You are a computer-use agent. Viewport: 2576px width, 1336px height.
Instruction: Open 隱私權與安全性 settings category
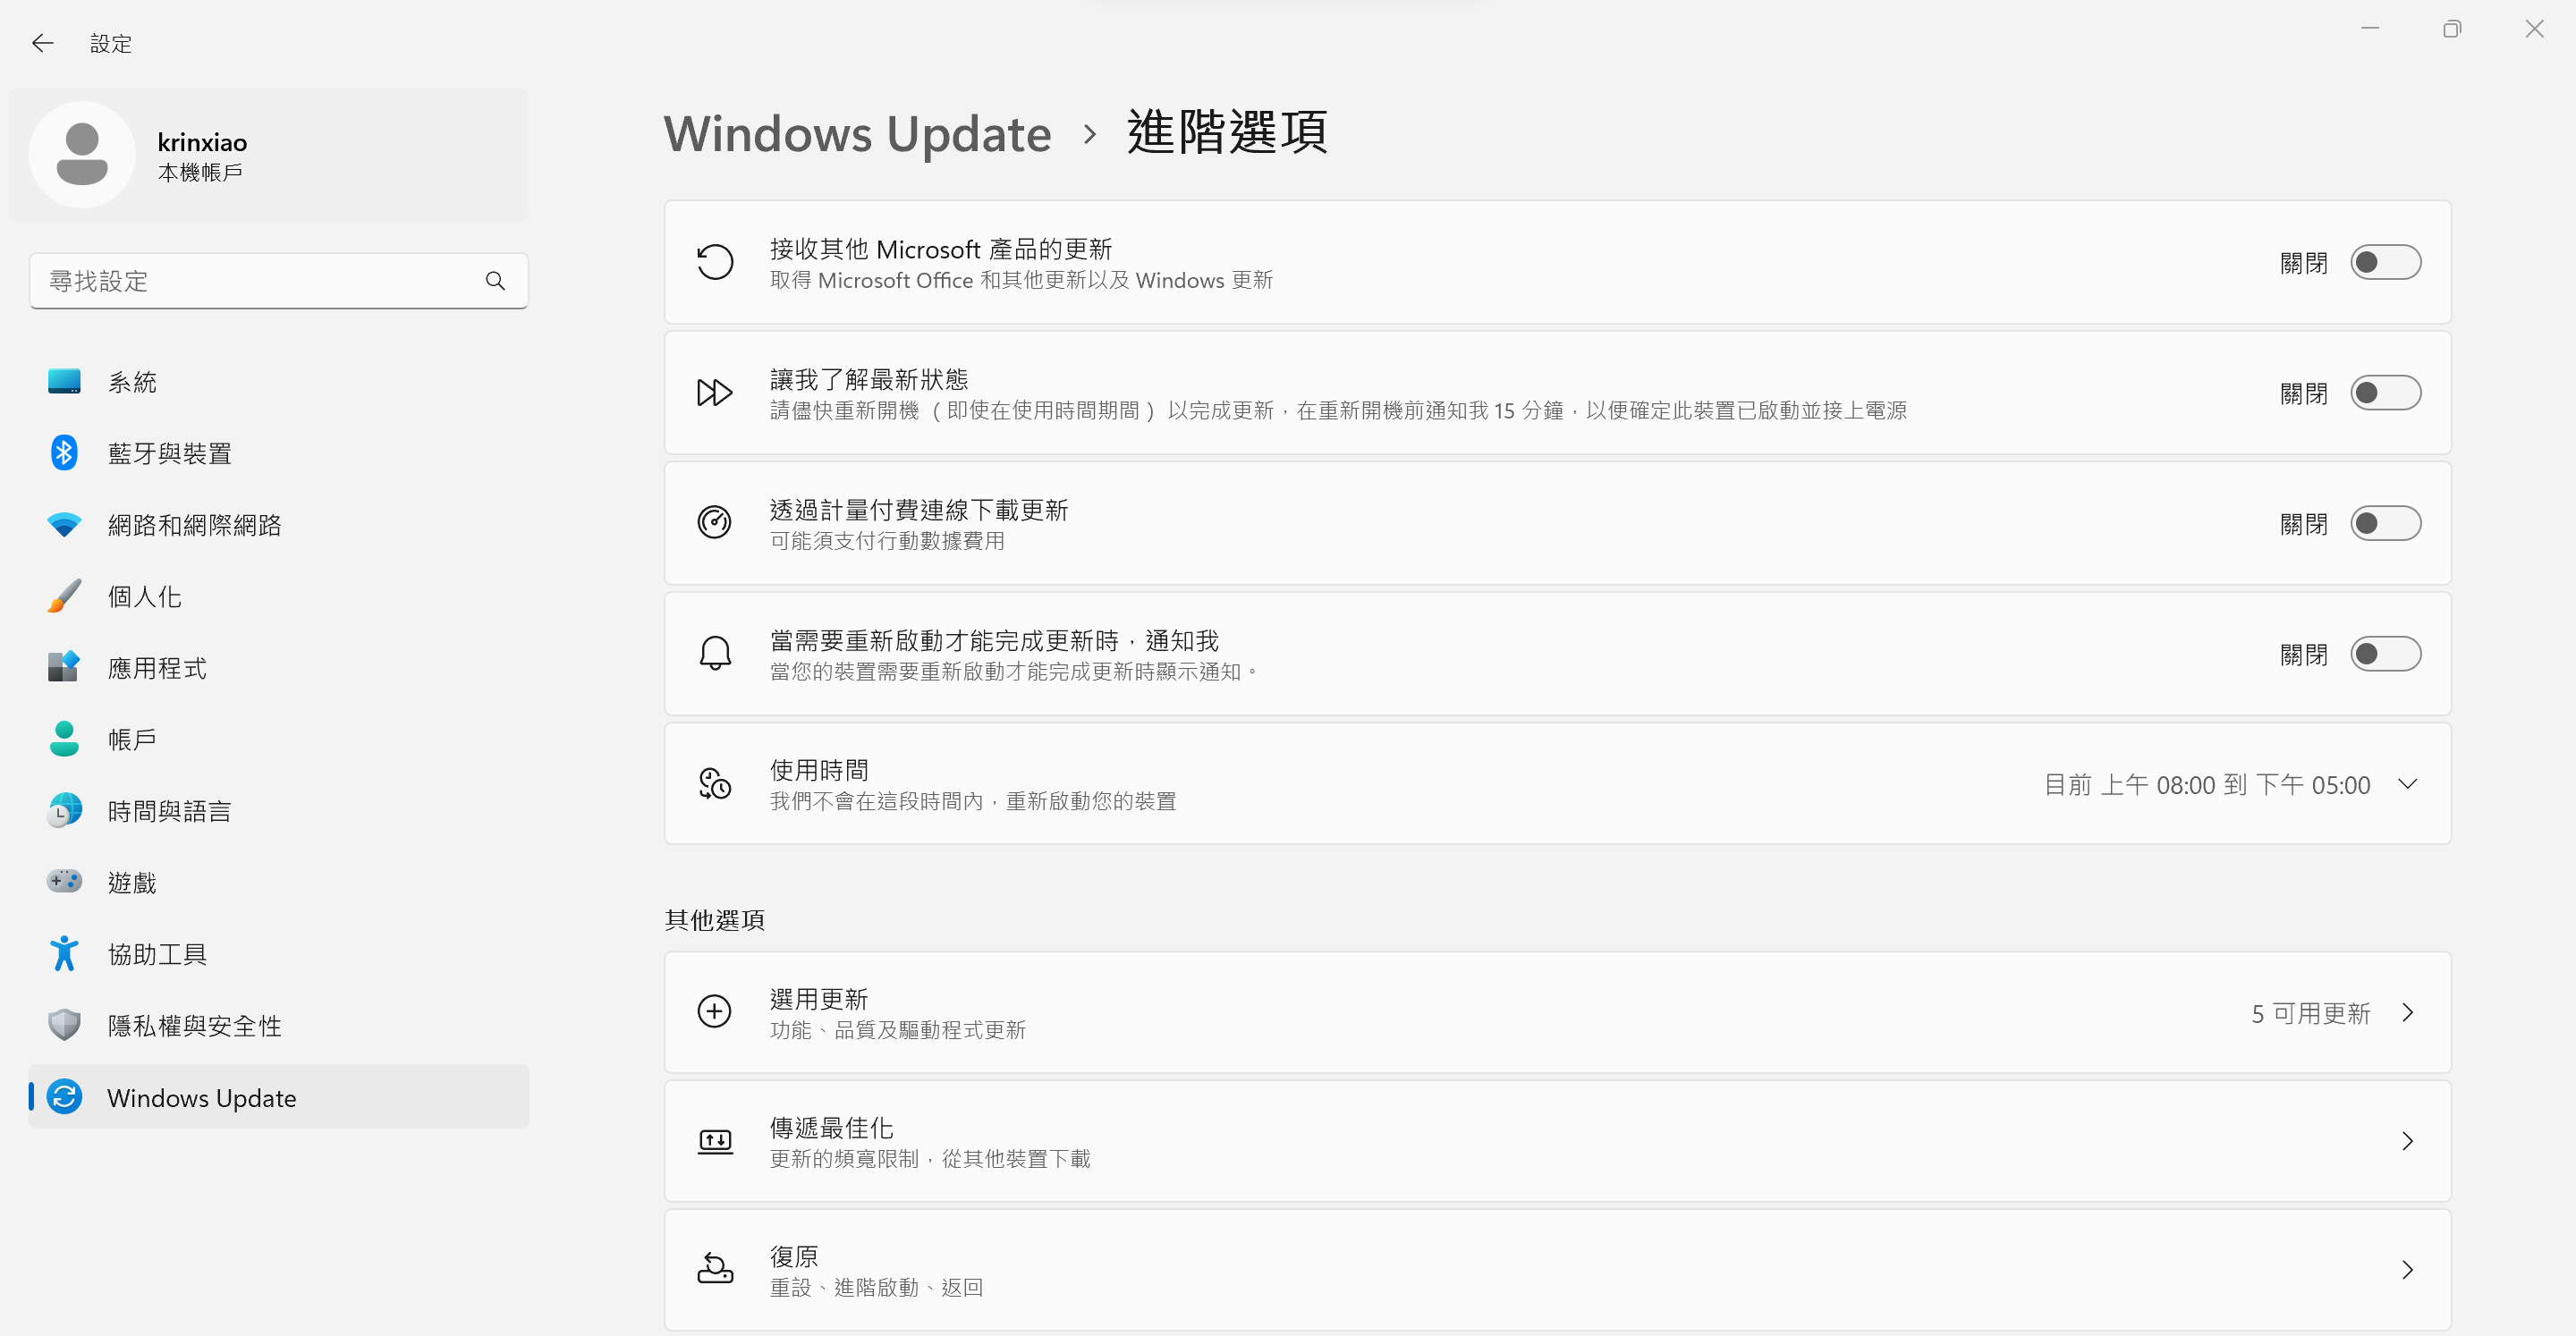(x=279, y=1025)
